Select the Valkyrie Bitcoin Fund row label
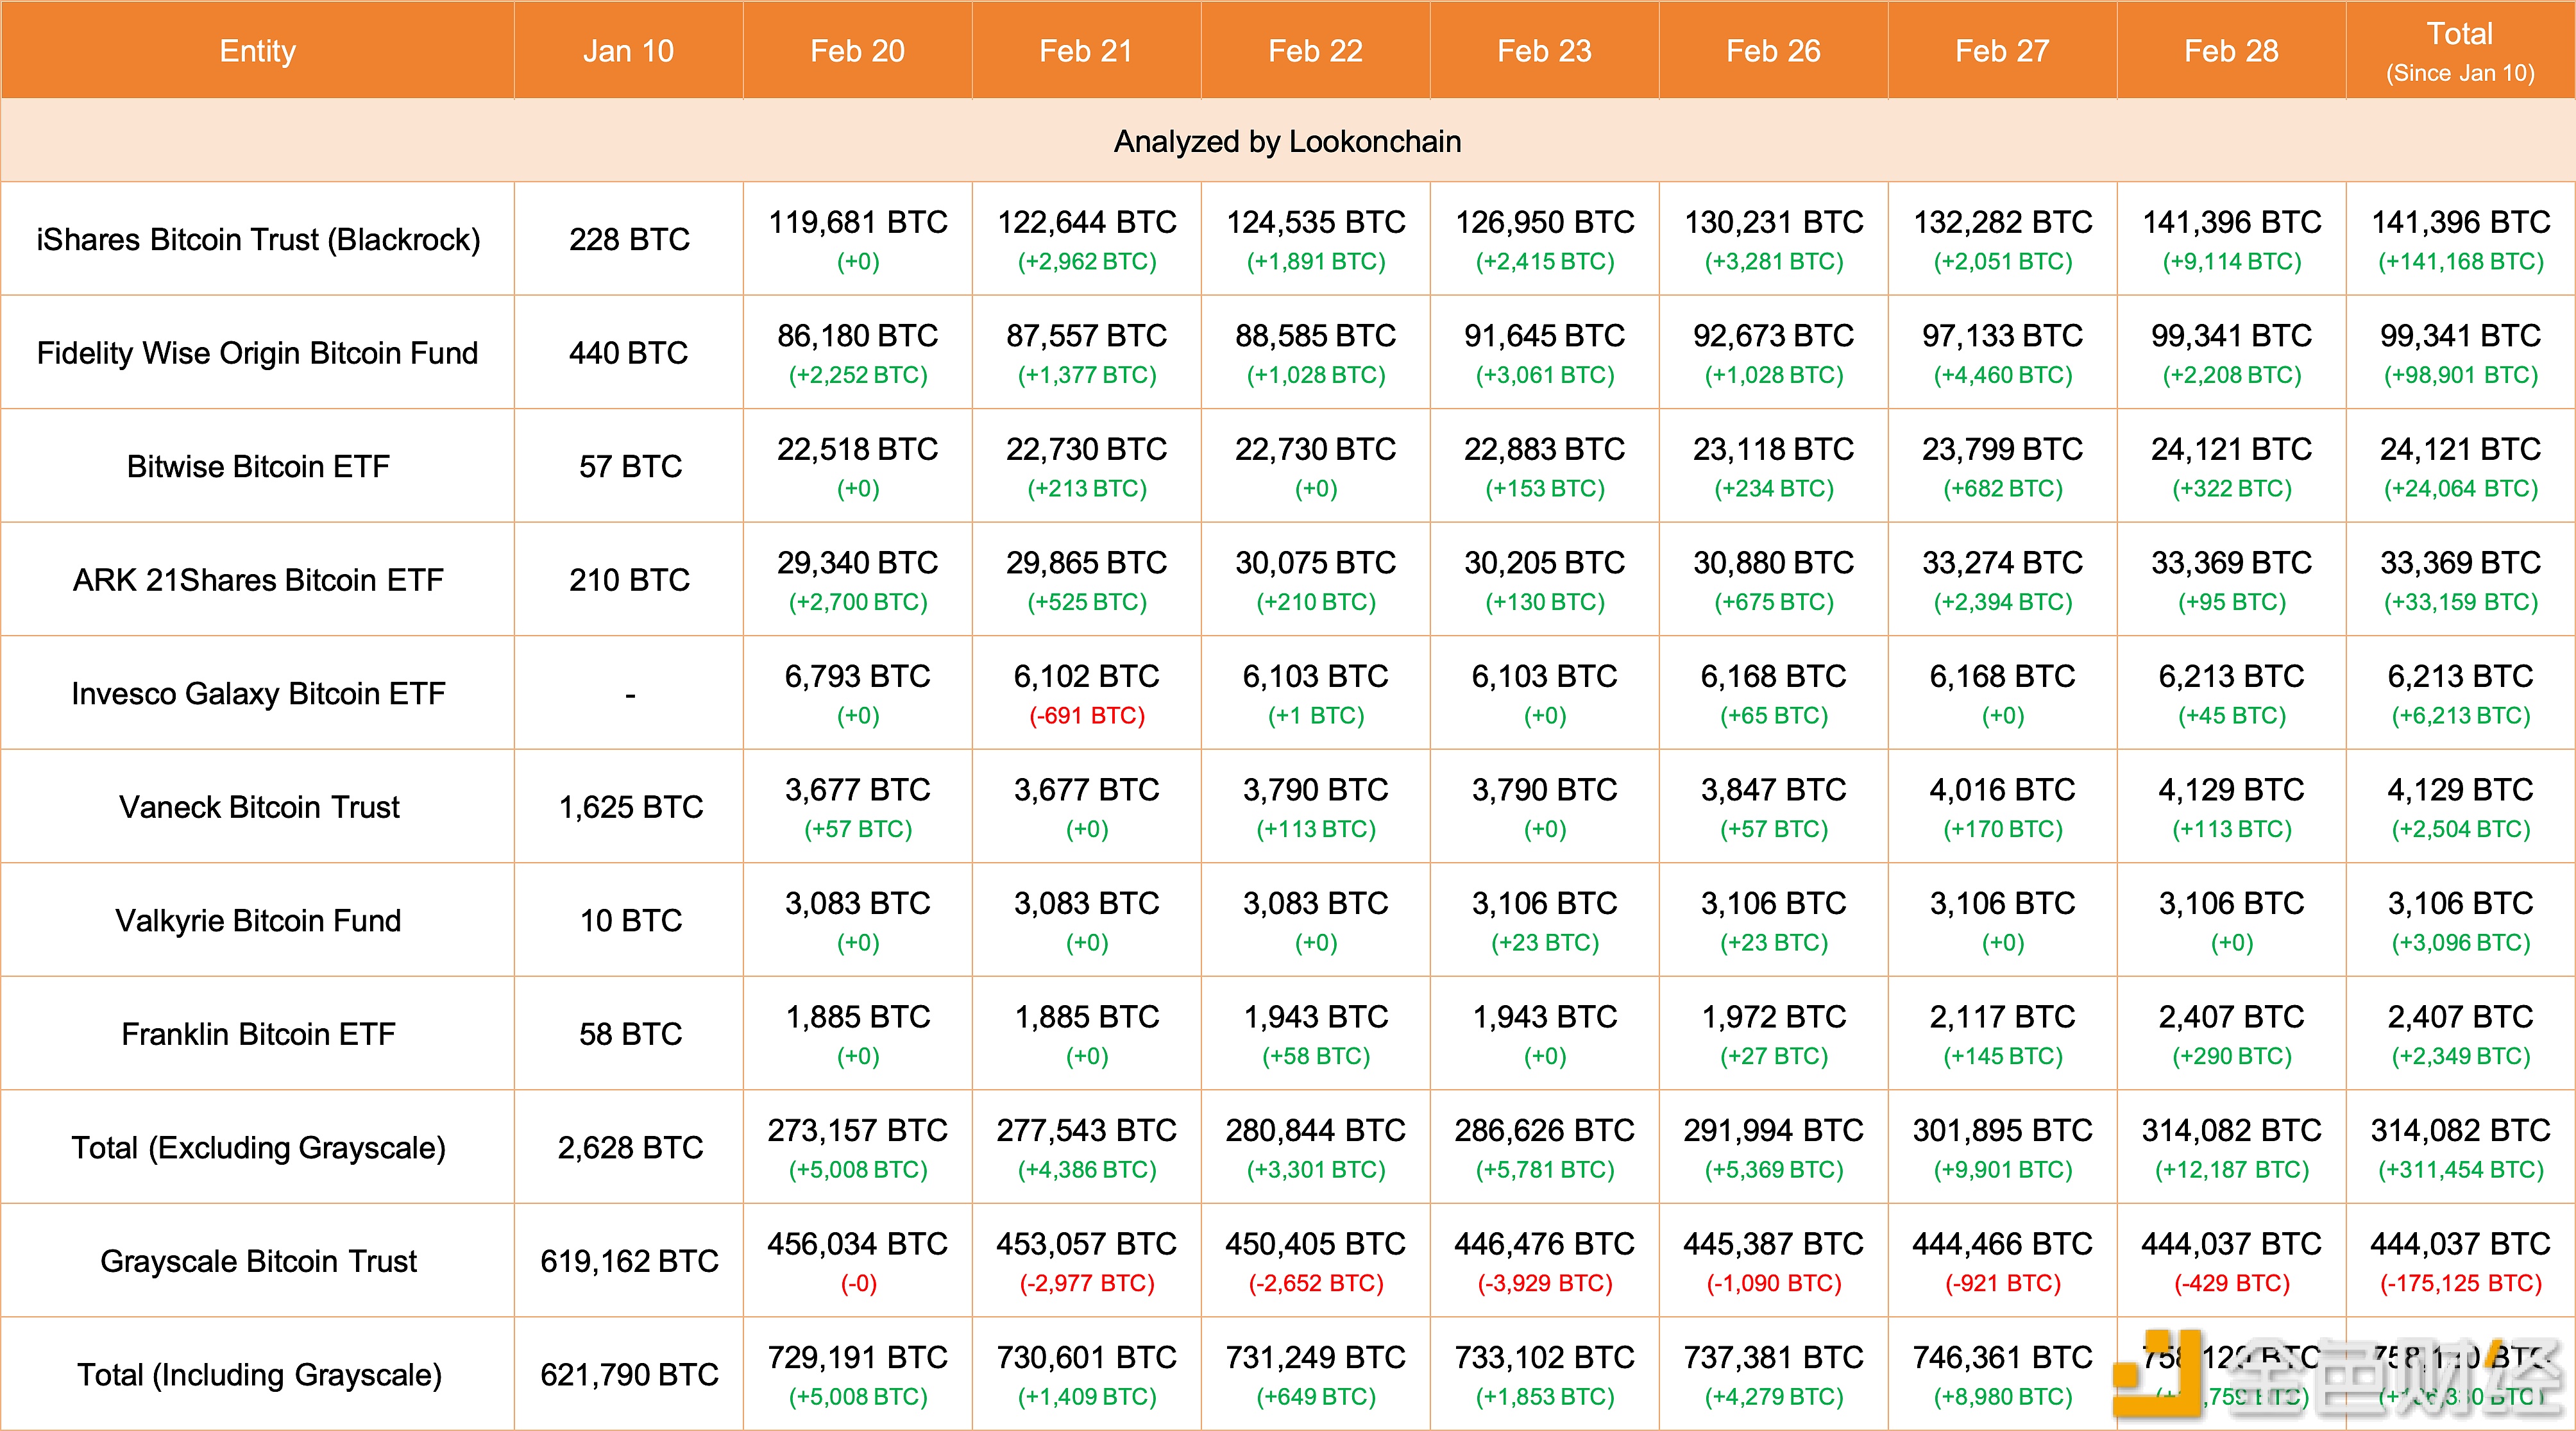This screenshot has width=2576, height=1431. [x=258, y=921]
